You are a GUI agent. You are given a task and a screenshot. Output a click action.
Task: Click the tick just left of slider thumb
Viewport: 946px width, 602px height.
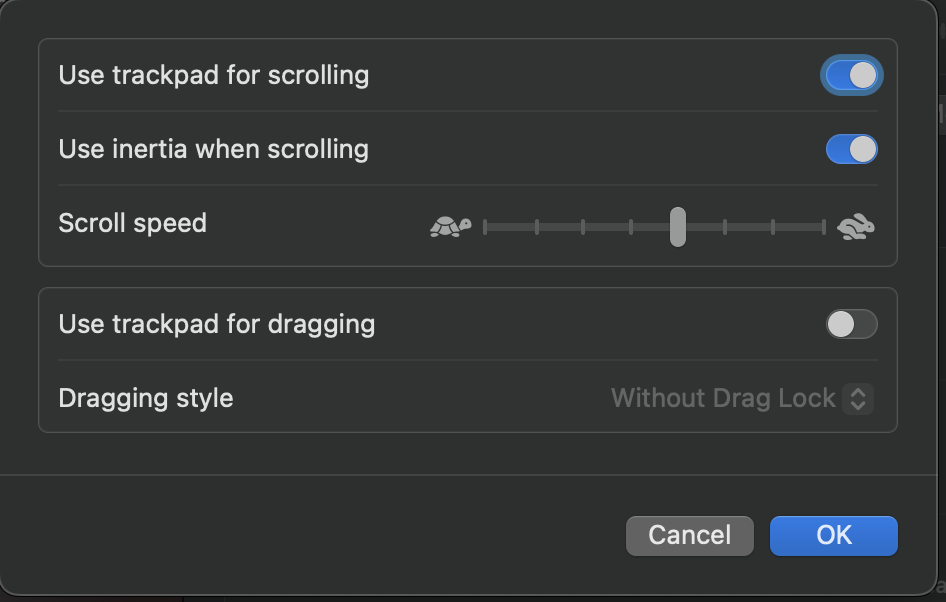[631, 227]
